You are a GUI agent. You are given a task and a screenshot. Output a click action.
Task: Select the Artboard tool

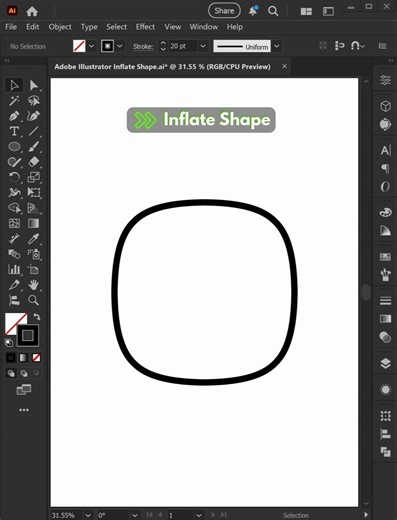click(x=34, y=269)
